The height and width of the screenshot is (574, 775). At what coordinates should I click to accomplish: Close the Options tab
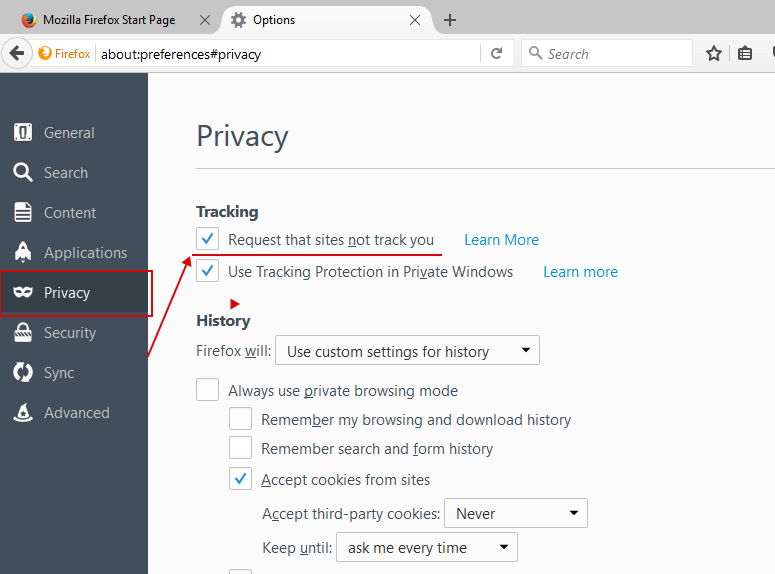tap(415, 20)
